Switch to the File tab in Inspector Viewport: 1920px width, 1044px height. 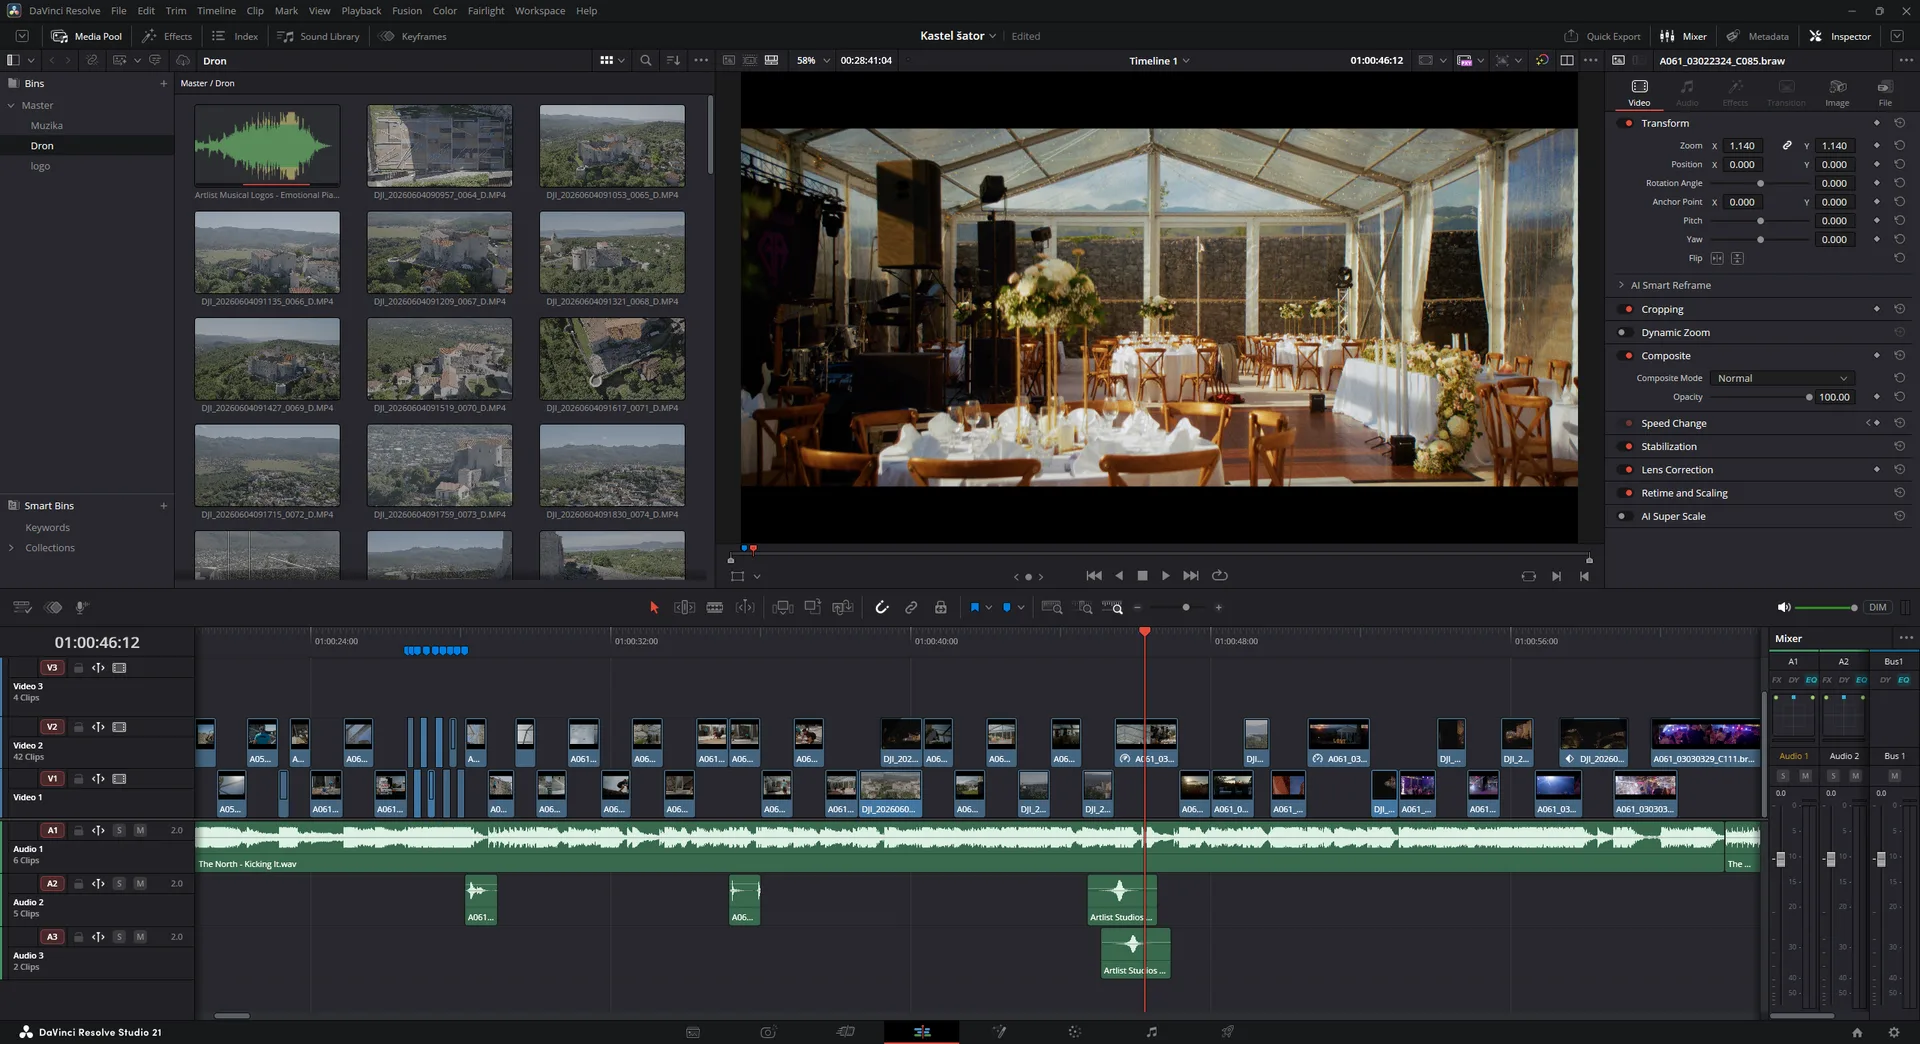point(1885,92)
